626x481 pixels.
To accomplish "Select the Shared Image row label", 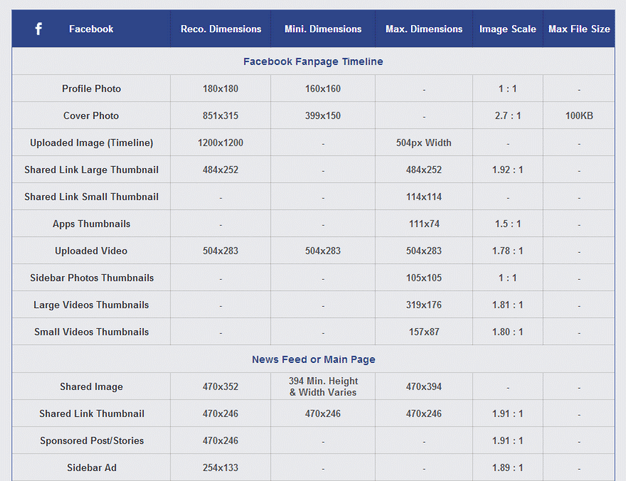I will [x=91, y=387].
